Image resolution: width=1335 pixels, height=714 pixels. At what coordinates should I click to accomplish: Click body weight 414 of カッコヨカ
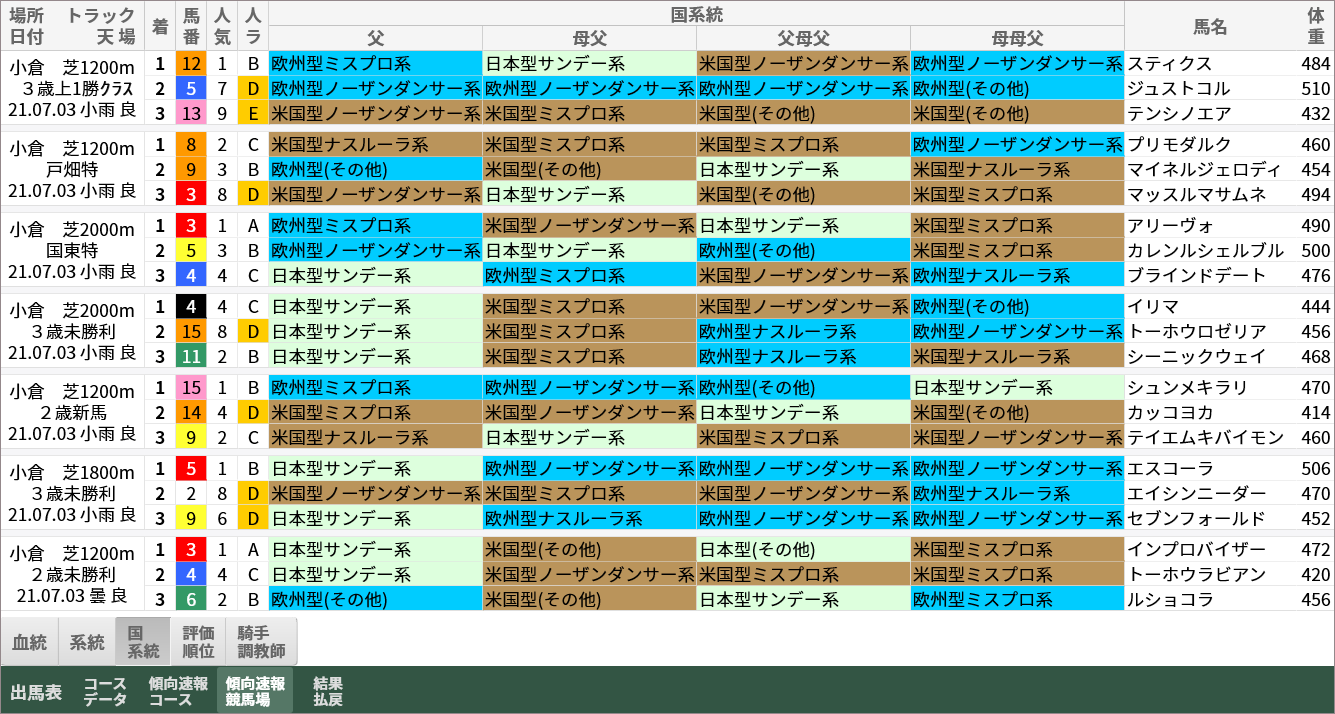click(x=1316, y=412)
